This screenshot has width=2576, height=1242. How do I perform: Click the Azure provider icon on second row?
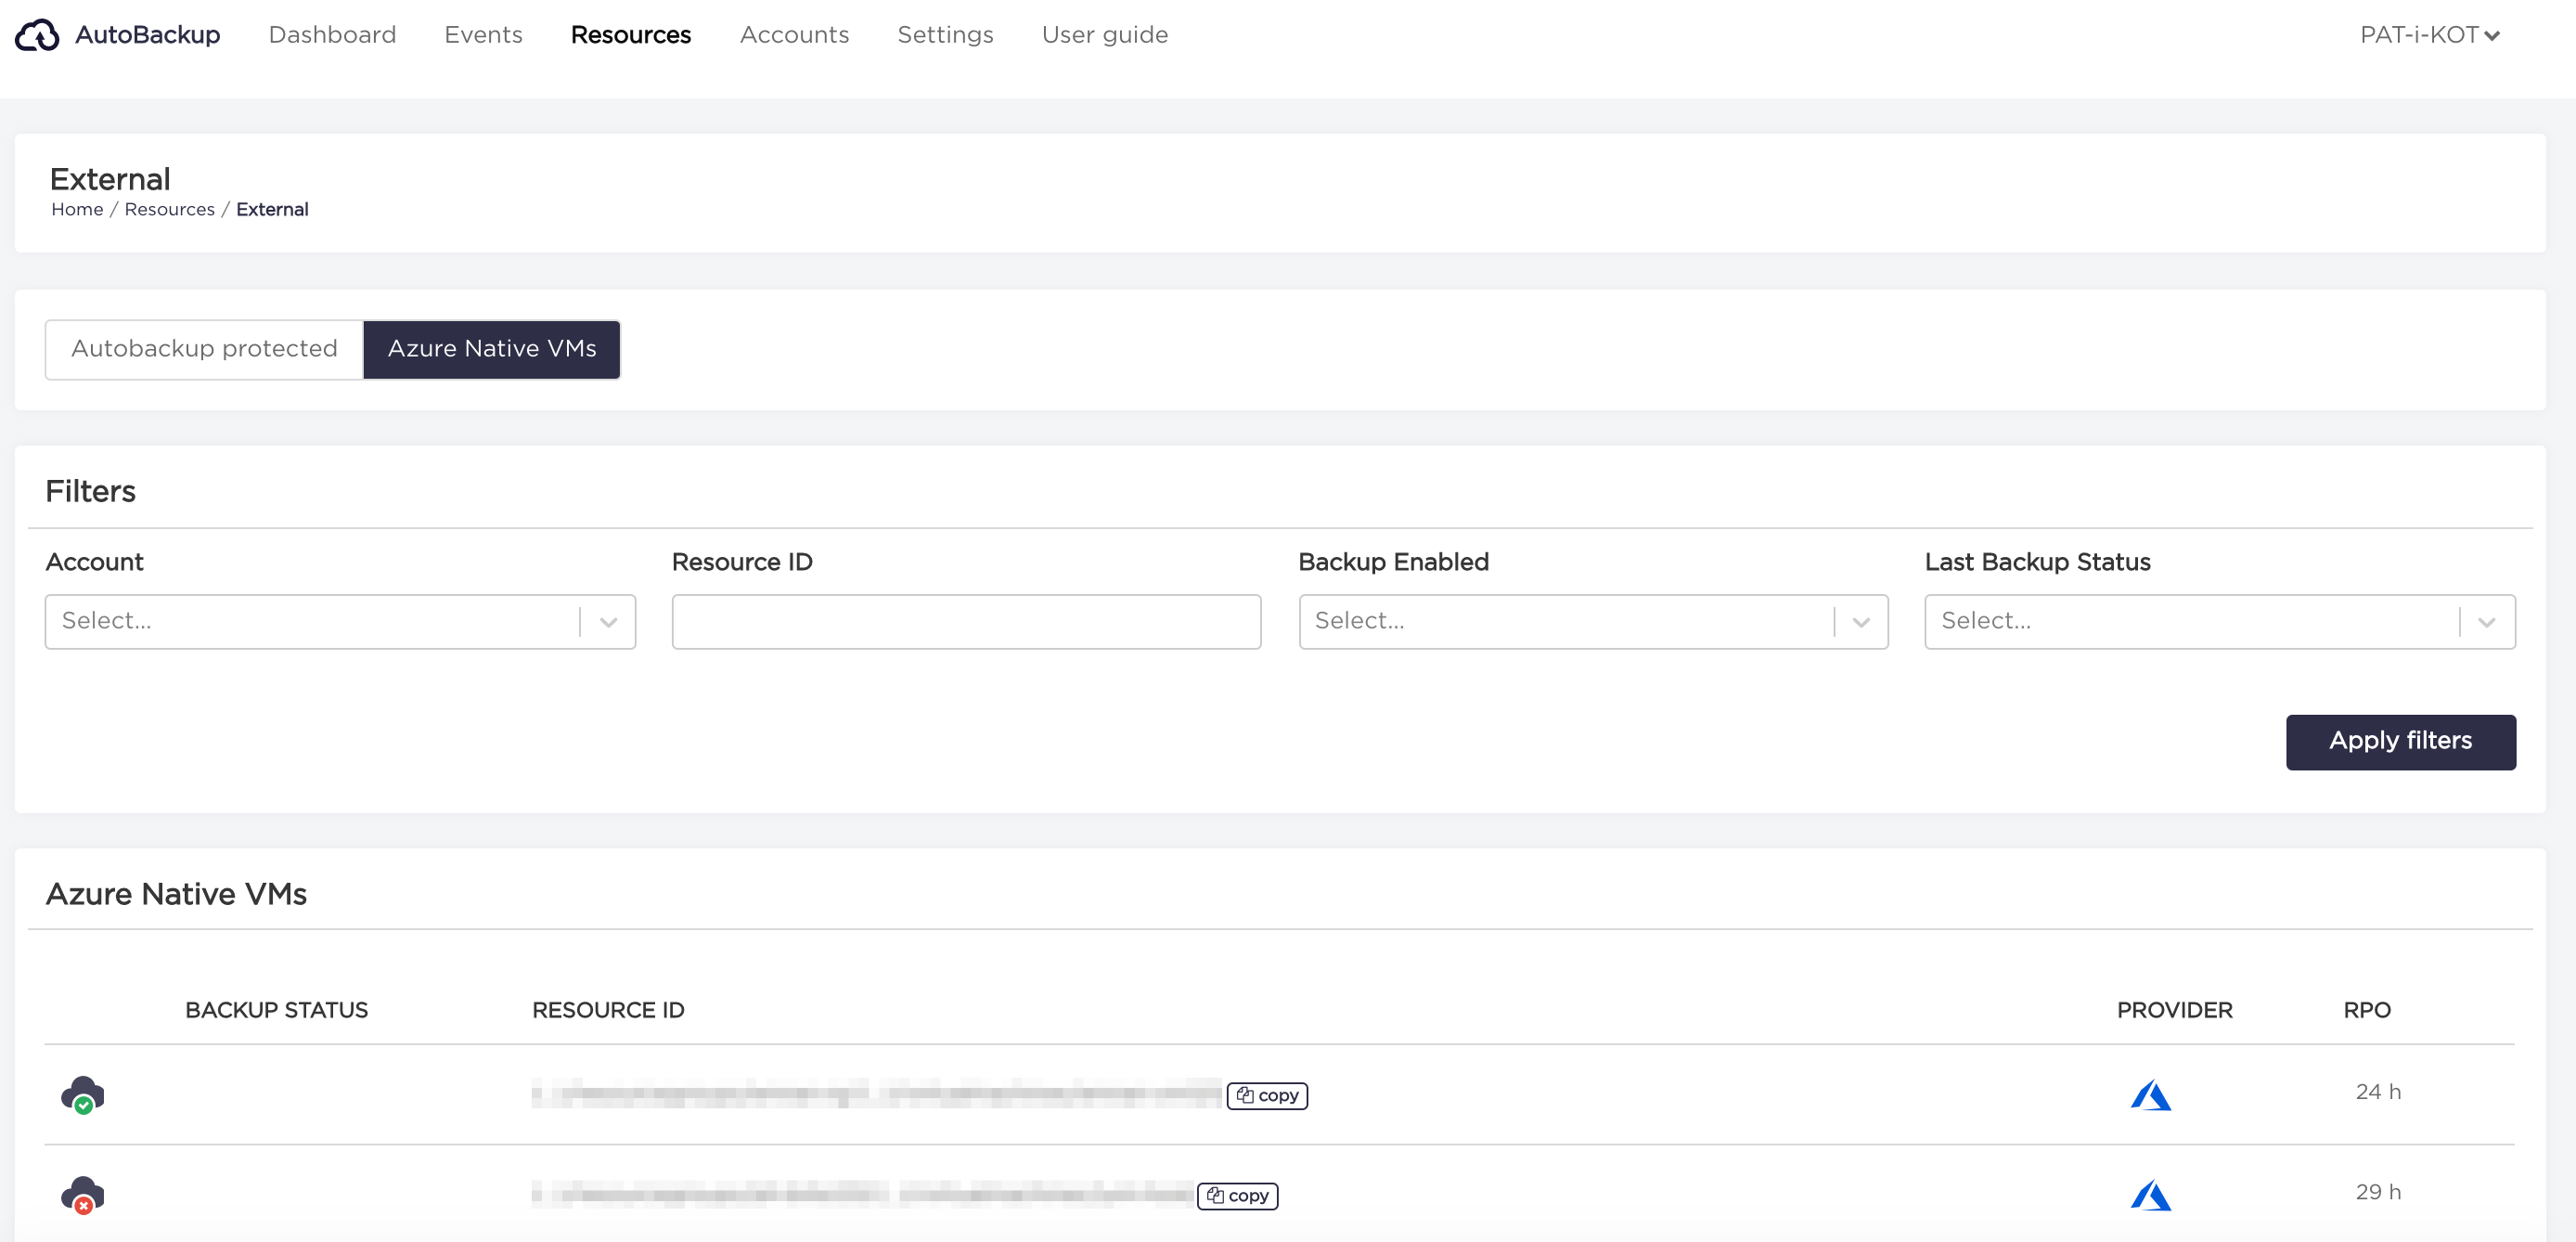(x=2150, y=1194)
